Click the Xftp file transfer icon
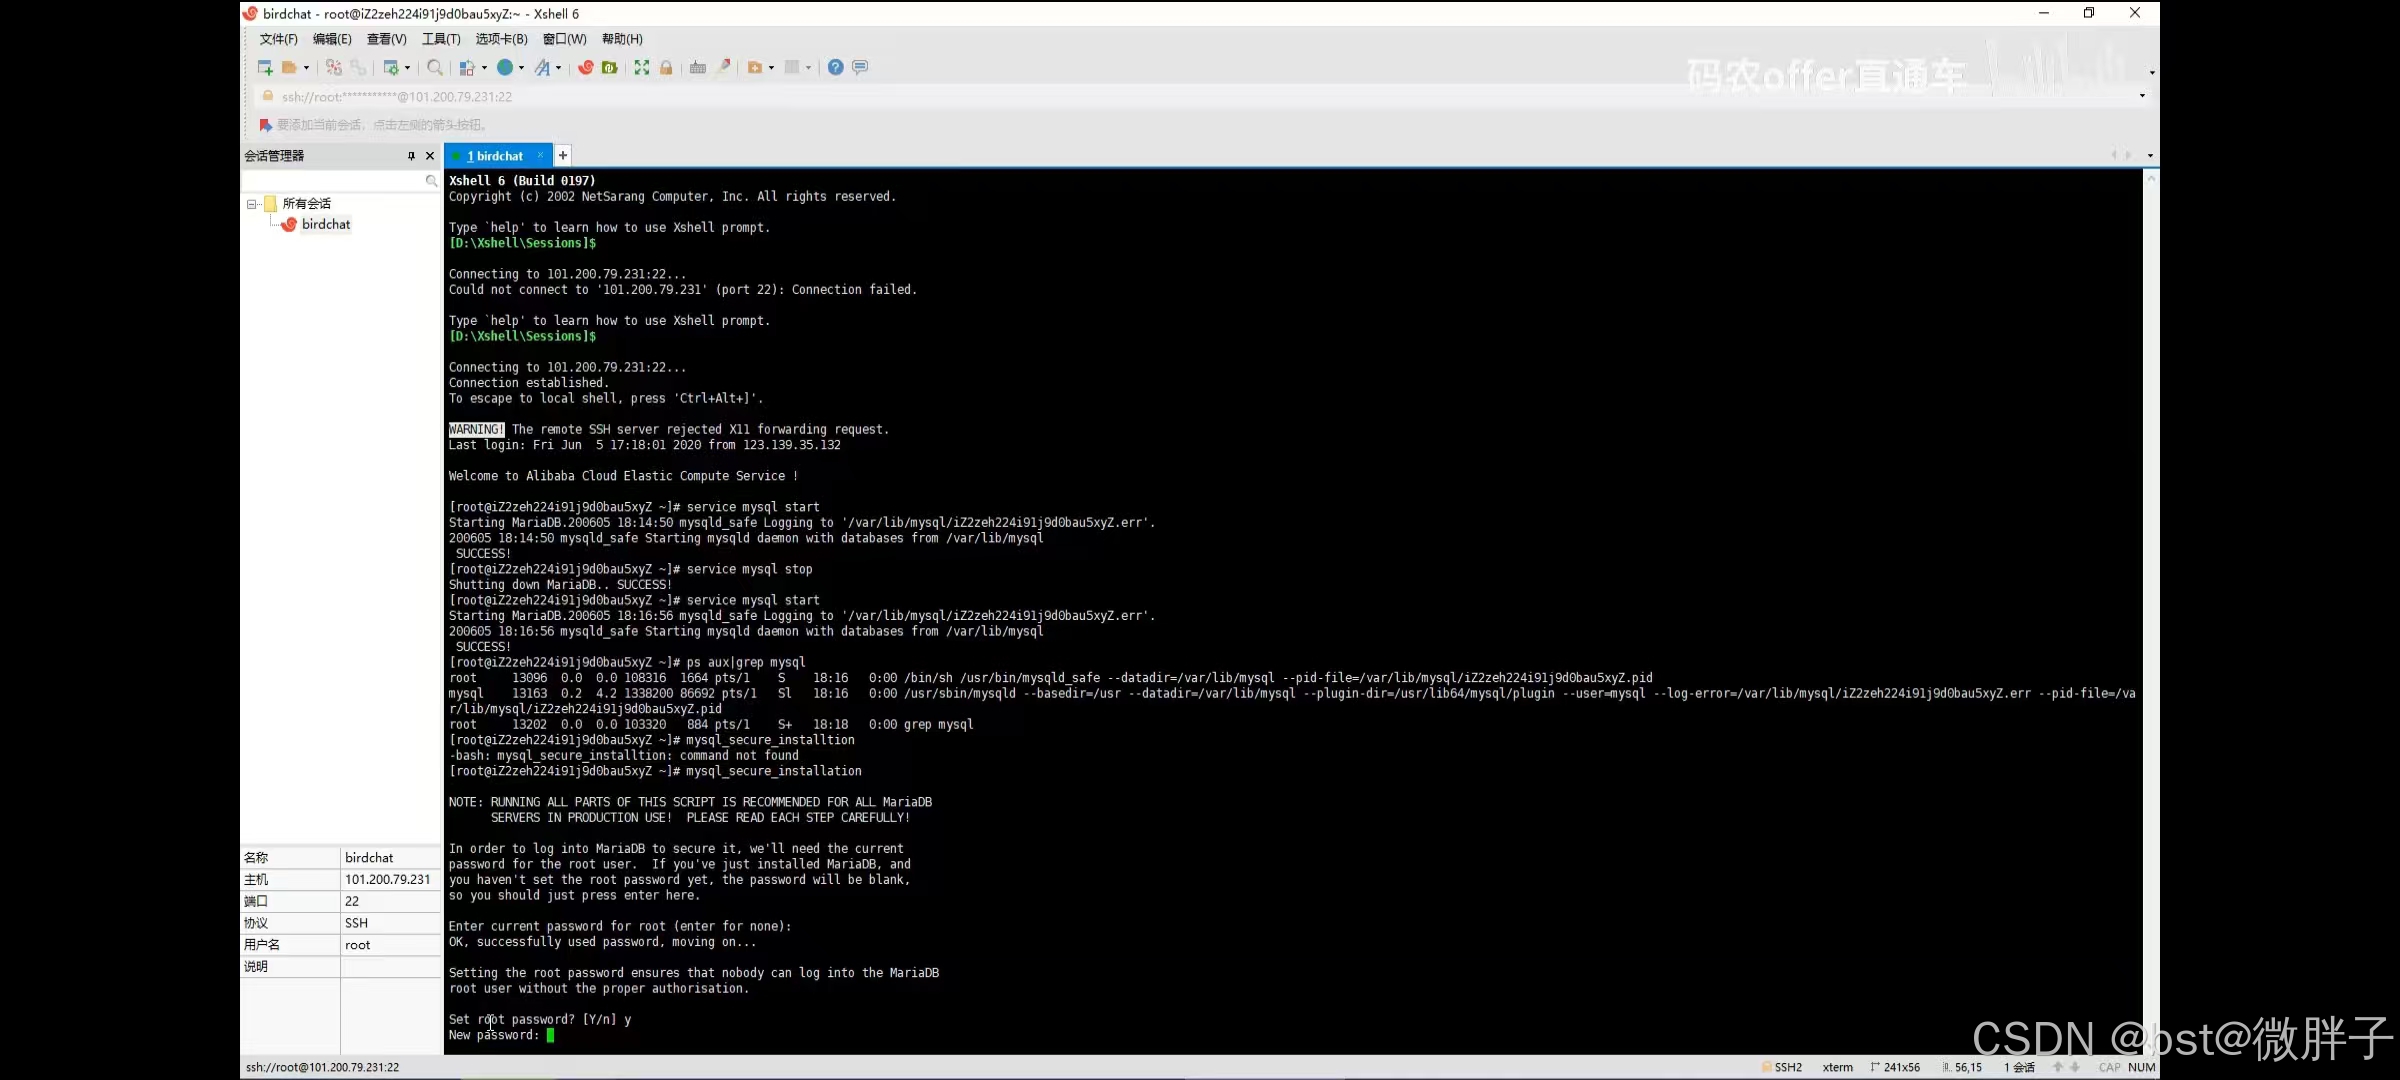 (610, 67)
